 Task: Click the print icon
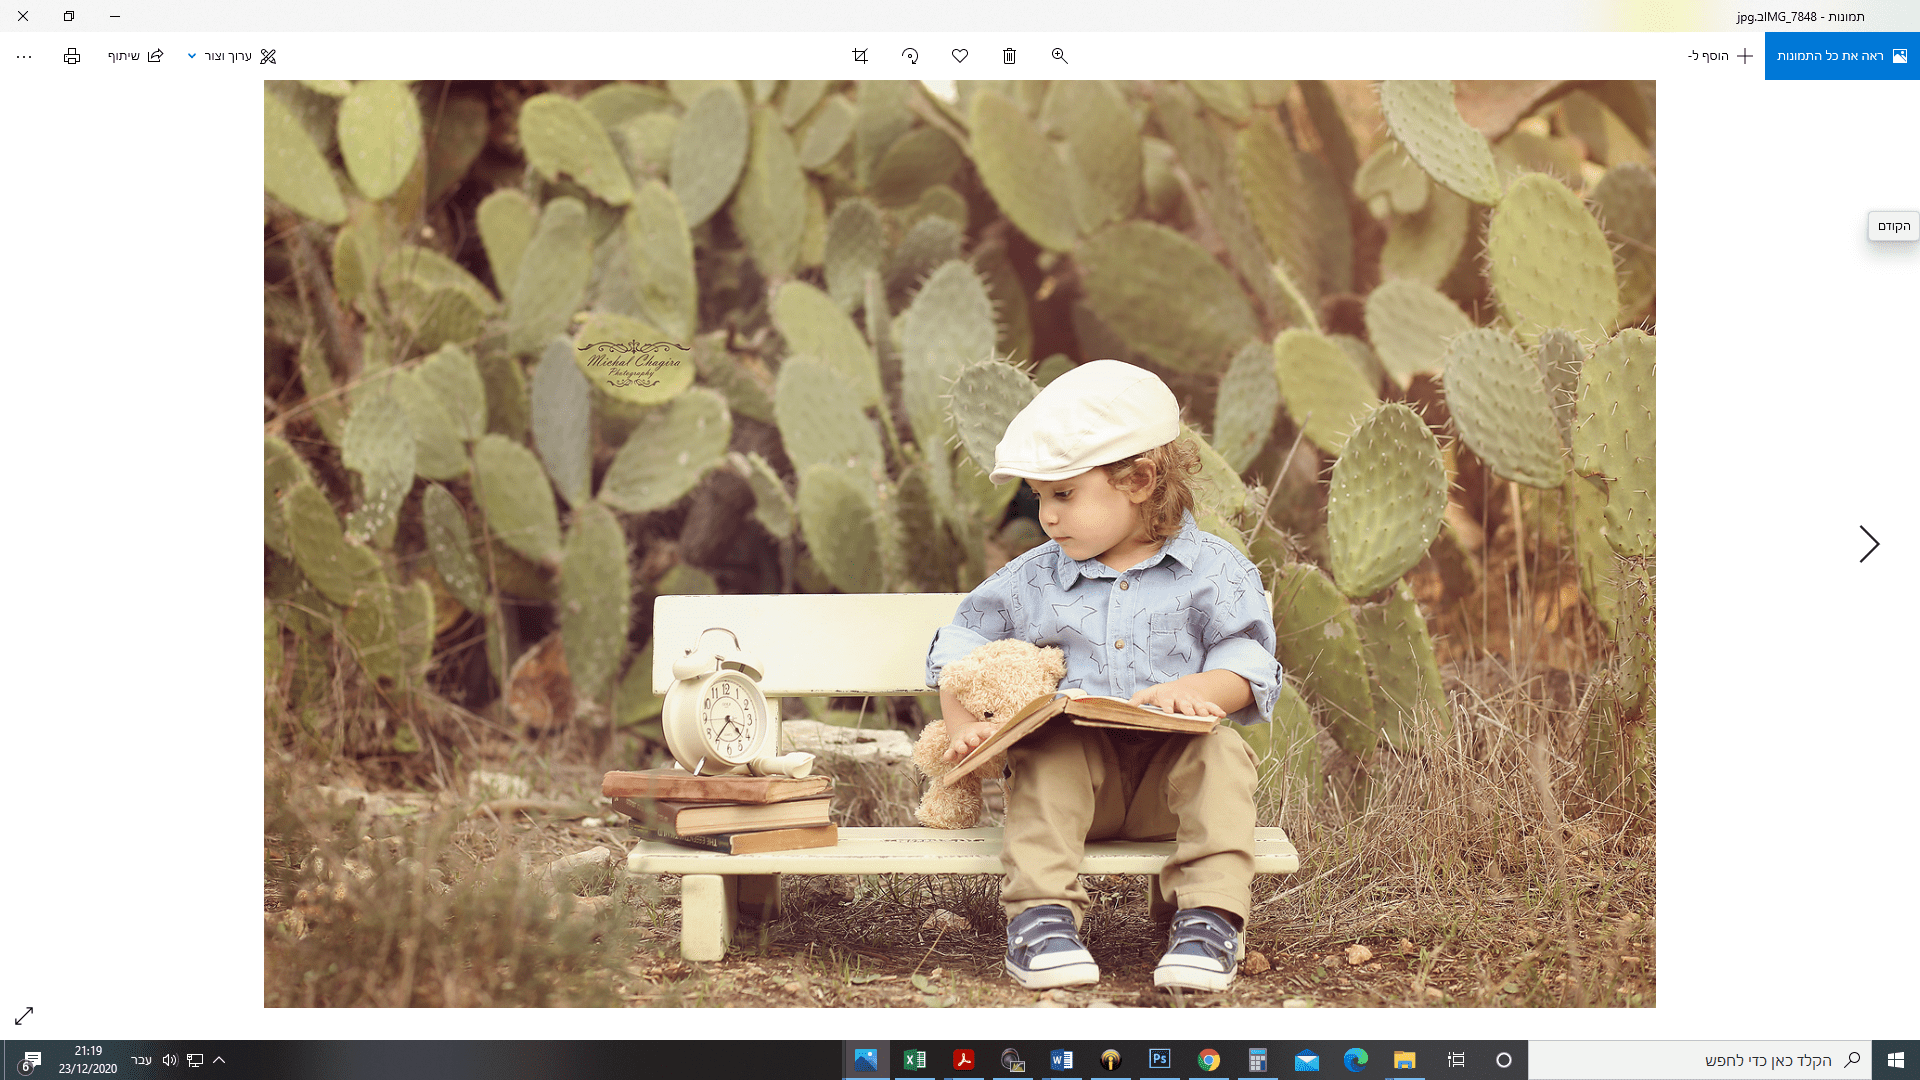click(72, 56)
